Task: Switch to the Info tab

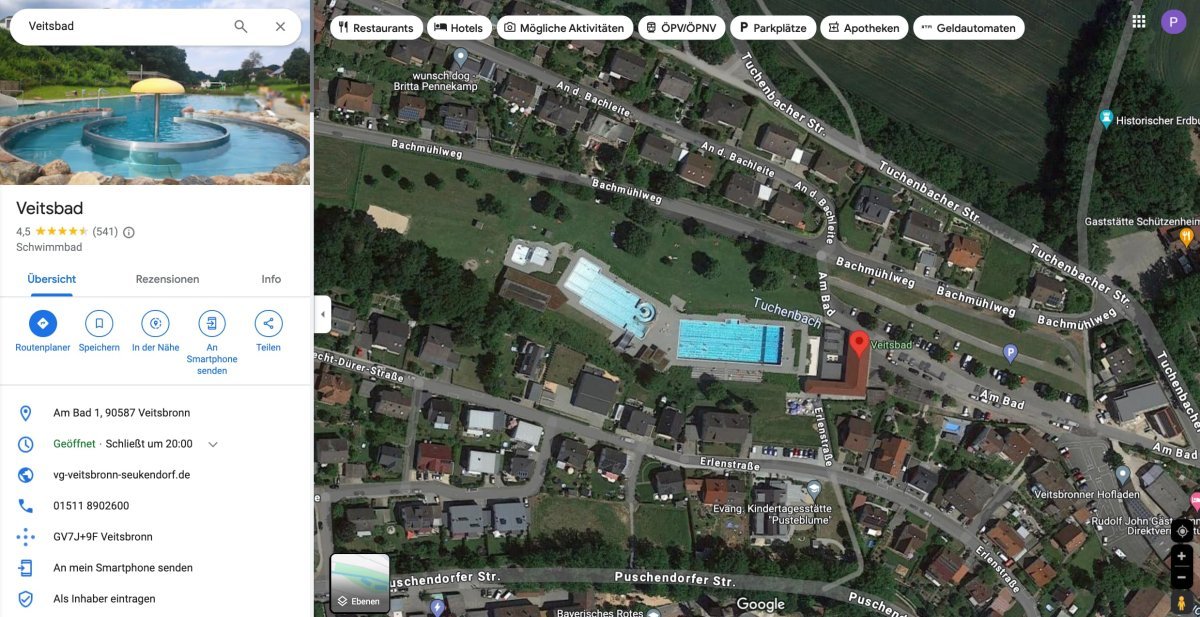Action: point(271,279)
